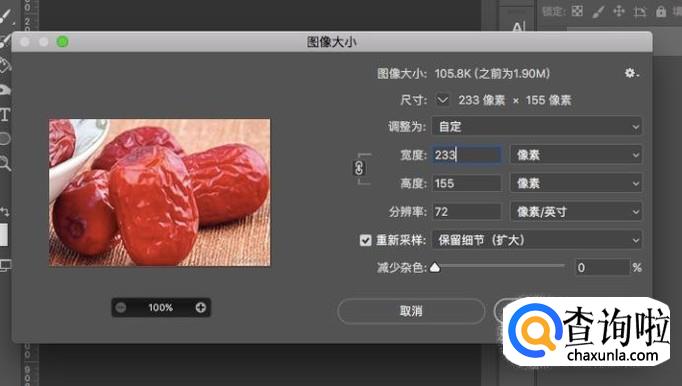This screenshot has height=386, width=682.
Task: Toggle the constrain proportions chain link icon
Action: [x=359, y=168]
